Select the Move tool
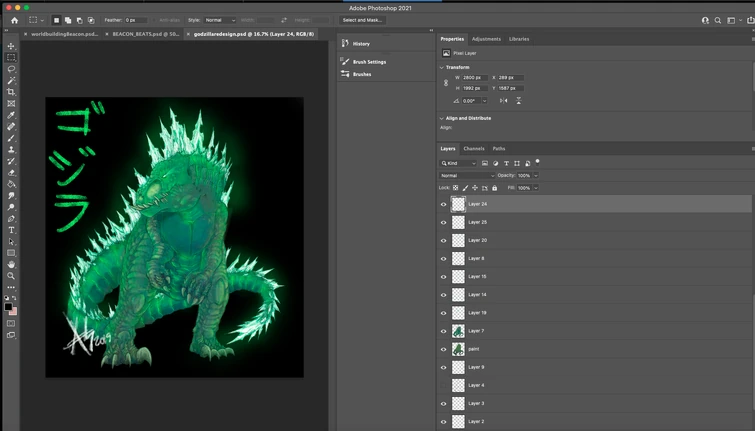Screen dimensions: 755x431 point(12,46)
